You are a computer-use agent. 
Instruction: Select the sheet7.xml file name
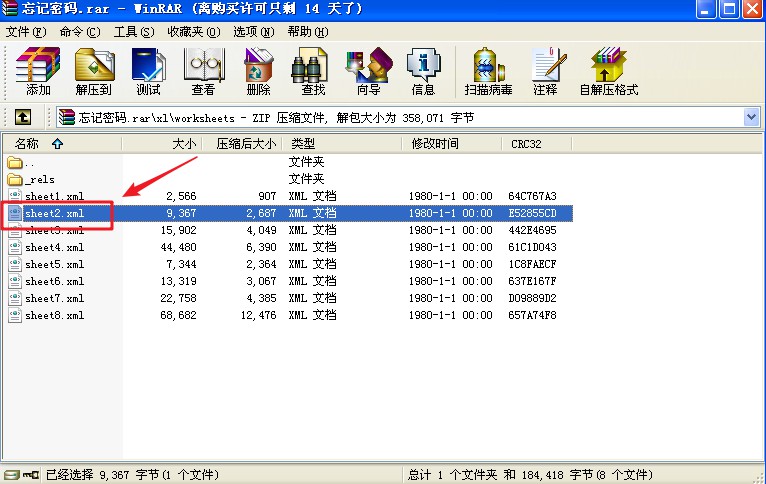54,298
